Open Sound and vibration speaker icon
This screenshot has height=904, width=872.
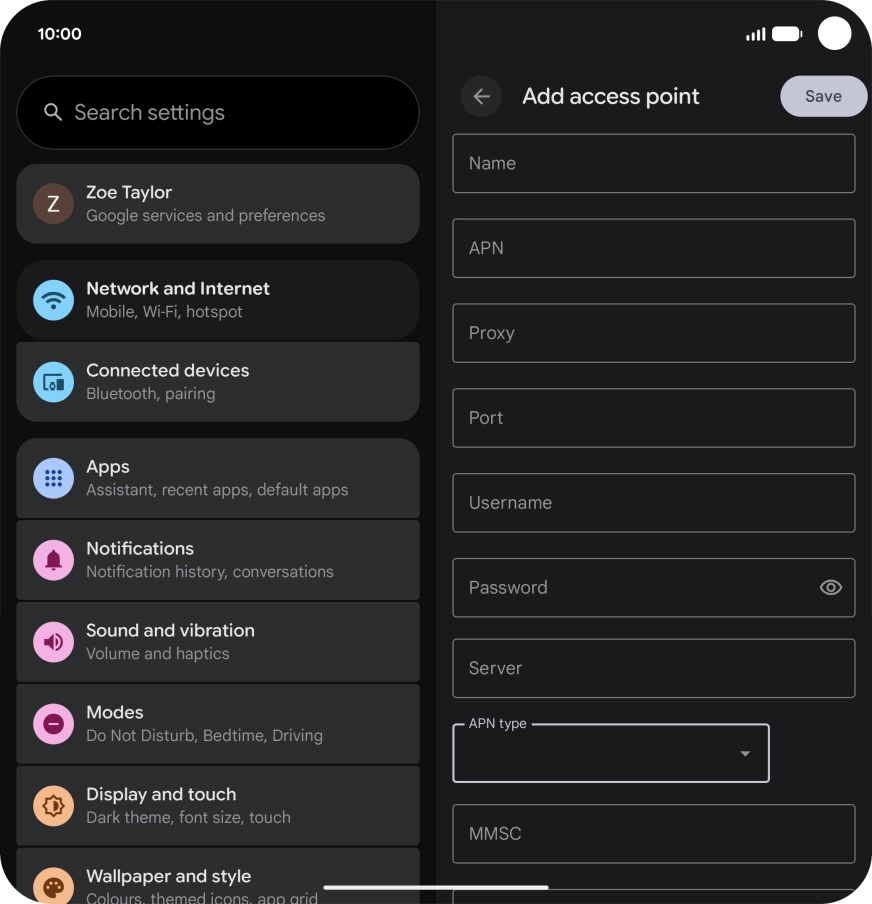[54, 642]
